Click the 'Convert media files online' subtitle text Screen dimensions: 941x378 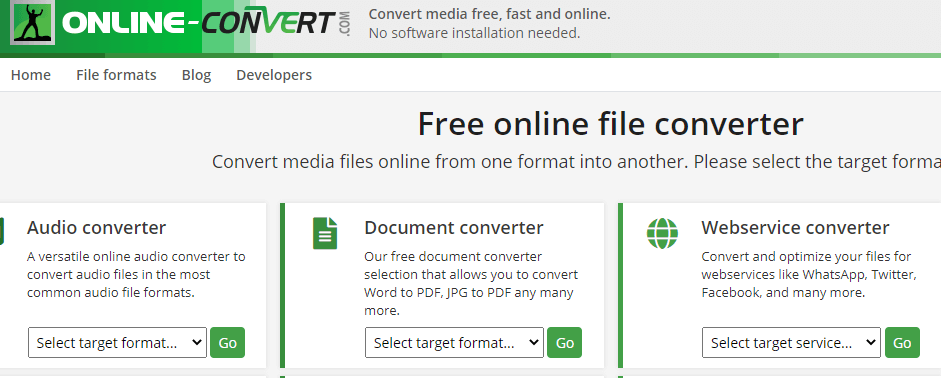576,162
